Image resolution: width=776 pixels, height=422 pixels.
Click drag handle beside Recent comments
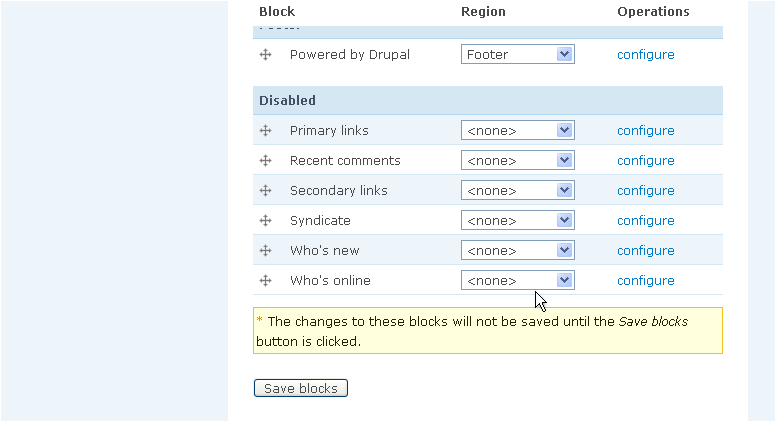click(x=266, y=160)
